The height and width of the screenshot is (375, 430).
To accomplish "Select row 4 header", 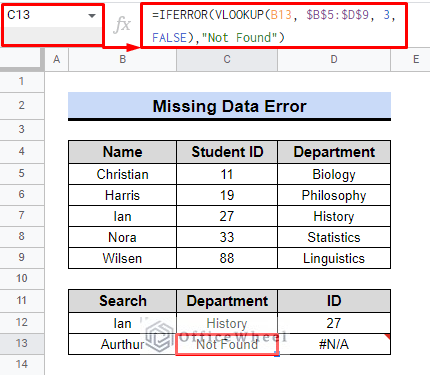I will click(22, 152).
